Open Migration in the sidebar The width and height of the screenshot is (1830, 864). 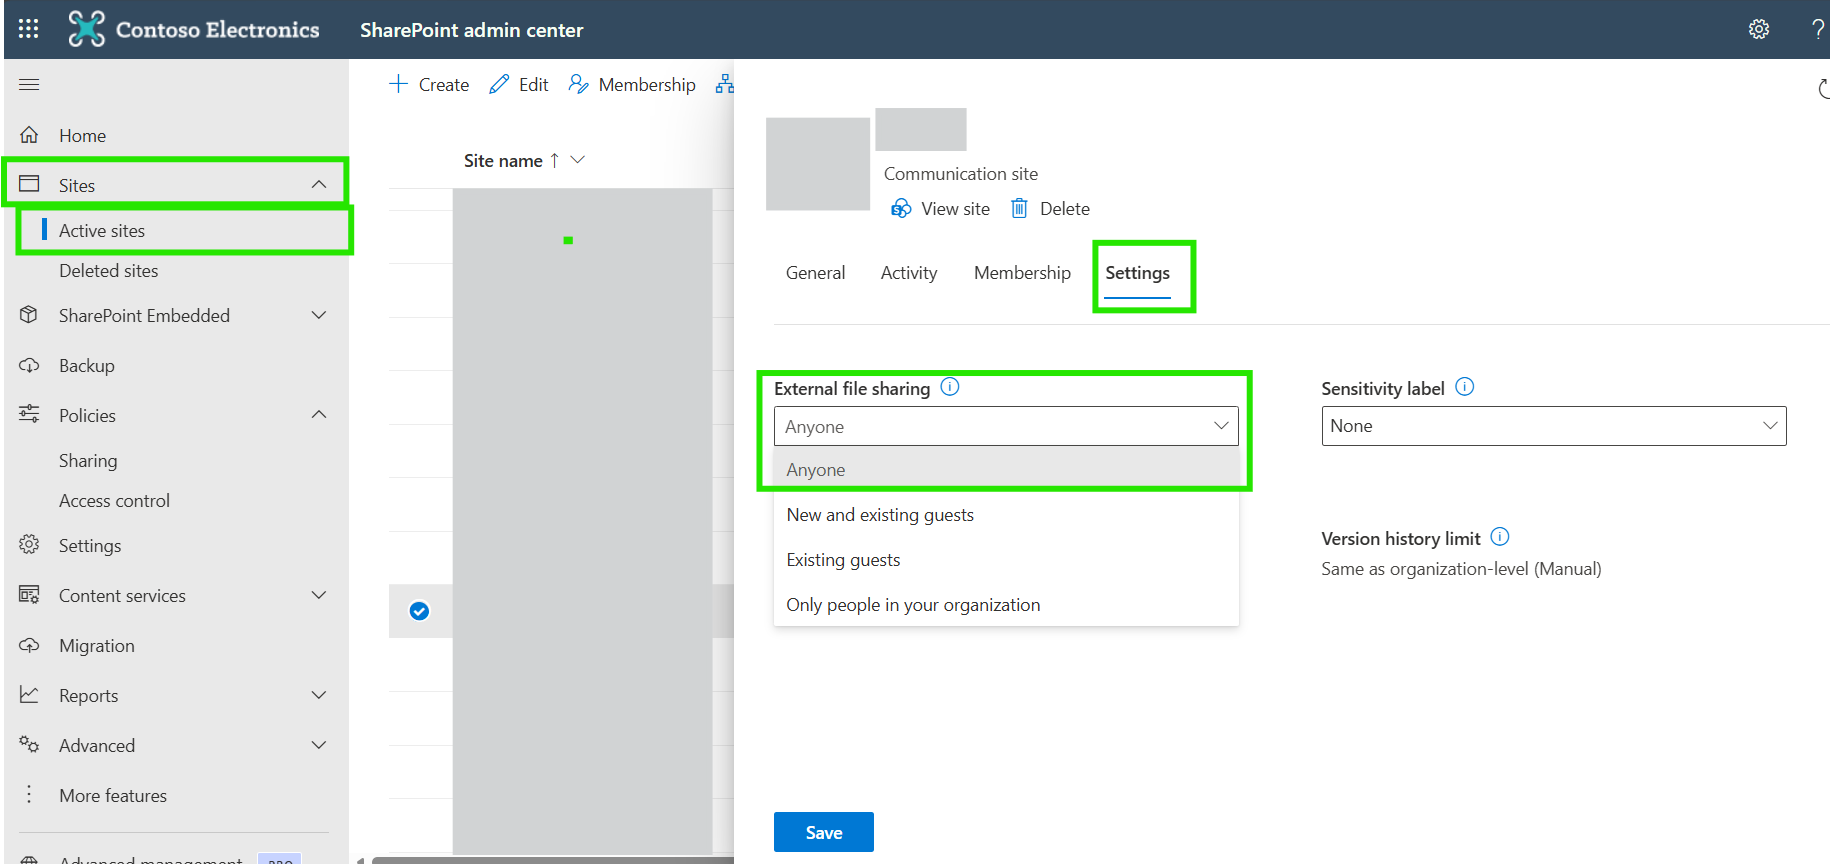97,646
